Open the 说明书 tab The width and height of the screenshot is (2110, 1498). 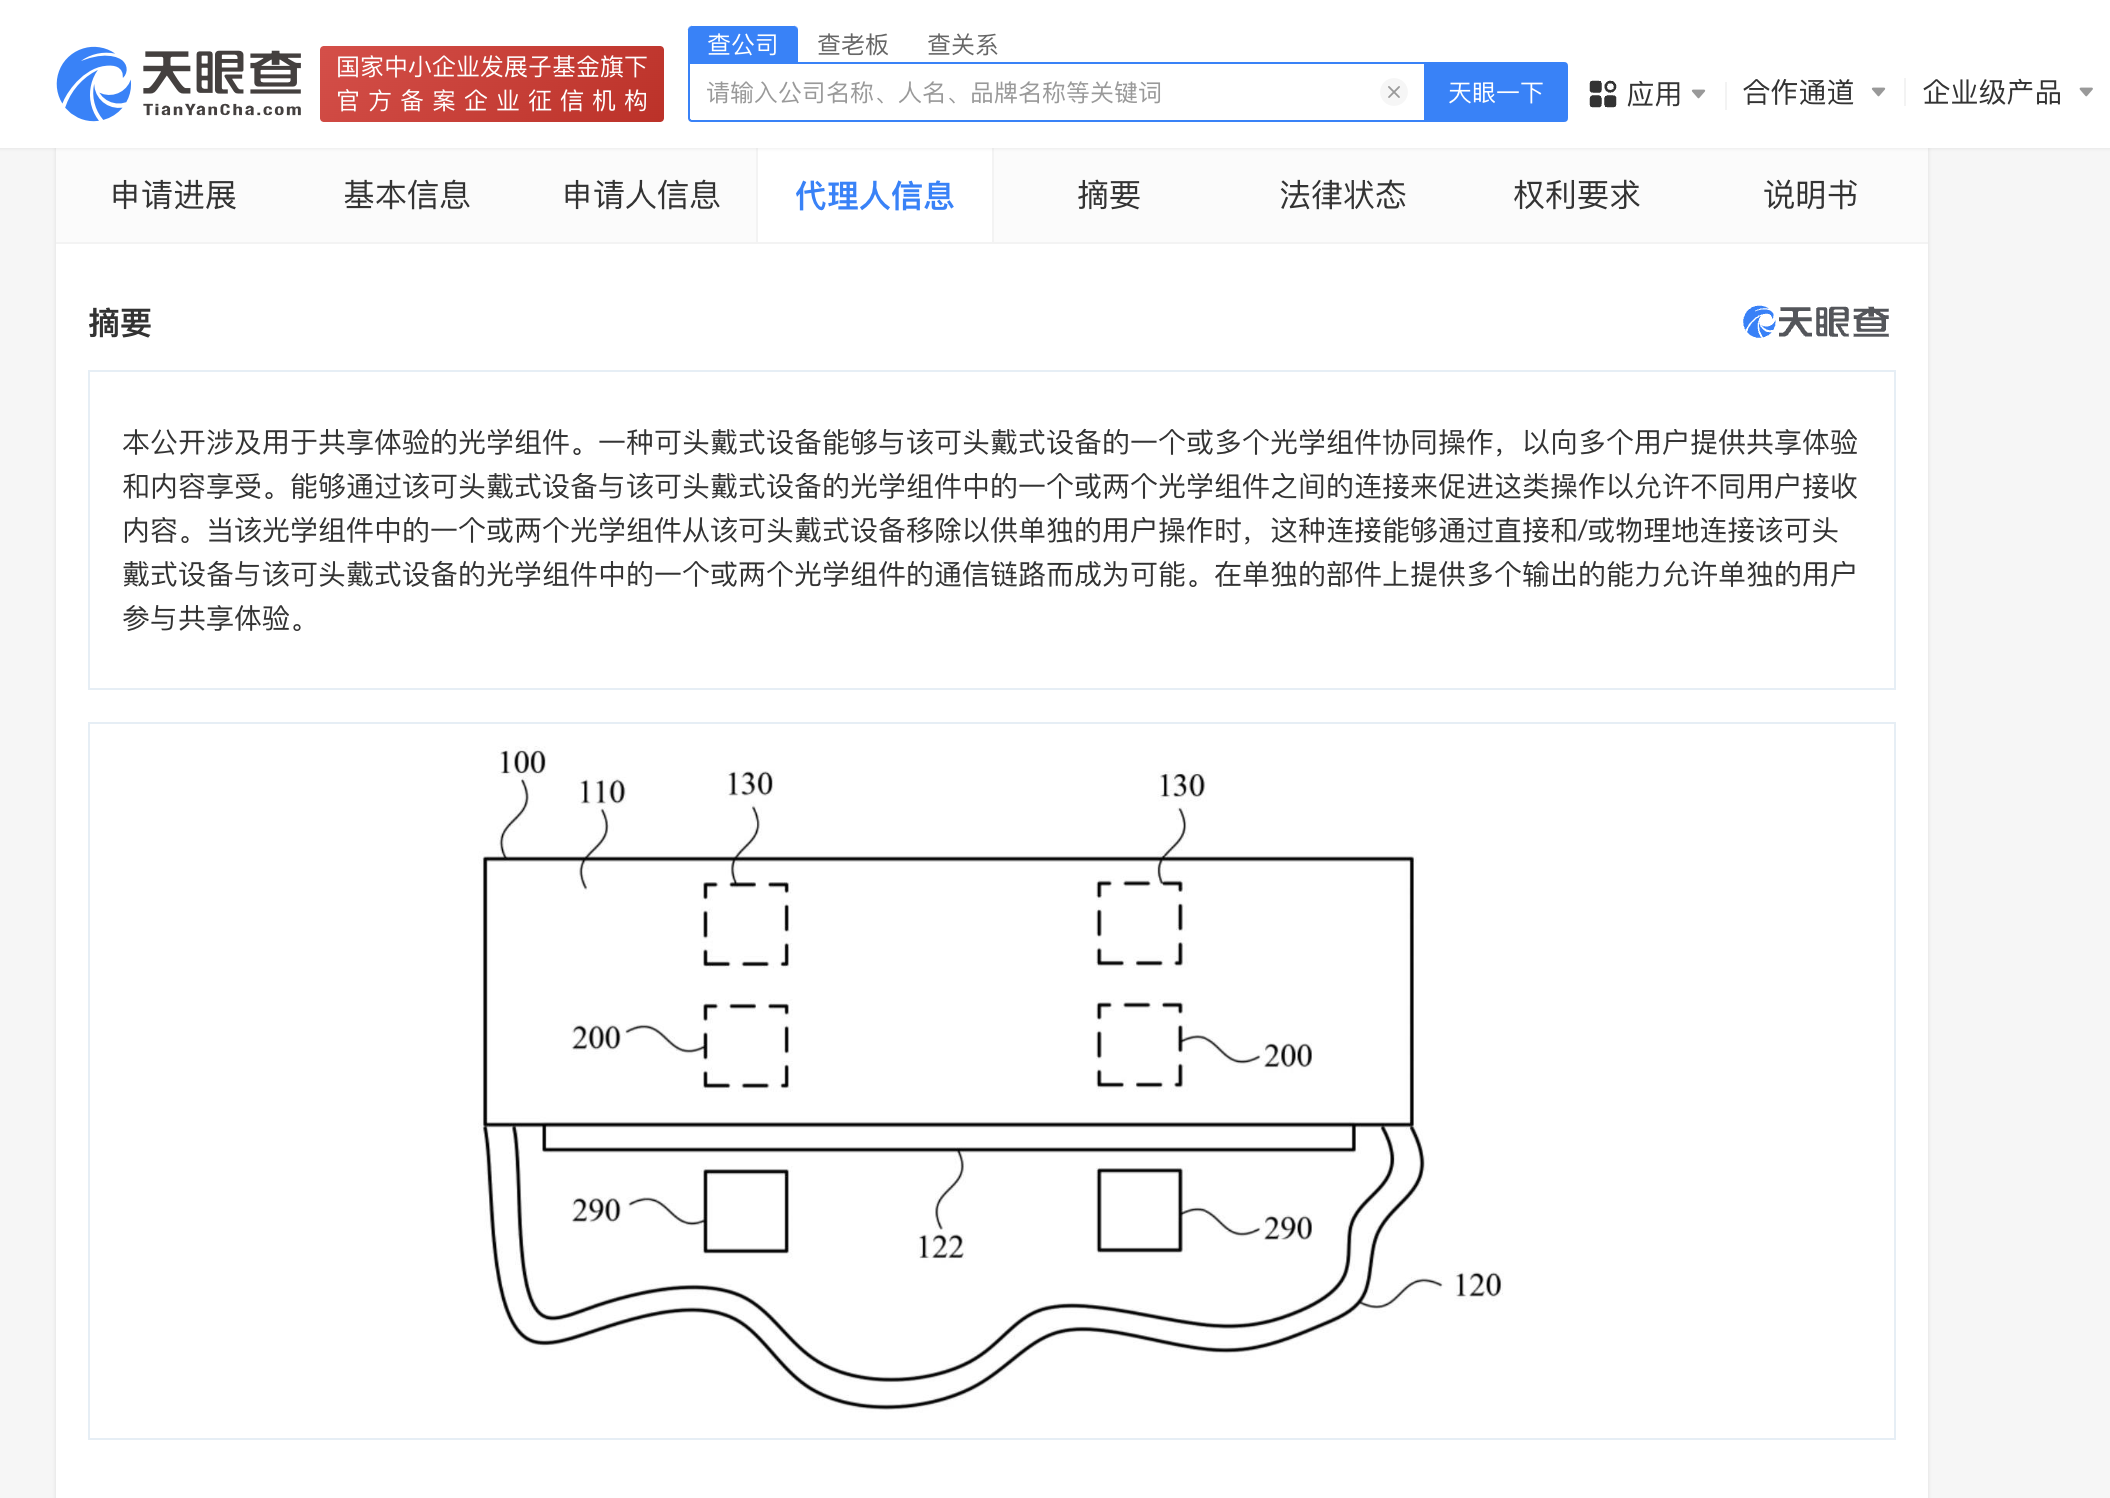click(x=1810, y=195)
